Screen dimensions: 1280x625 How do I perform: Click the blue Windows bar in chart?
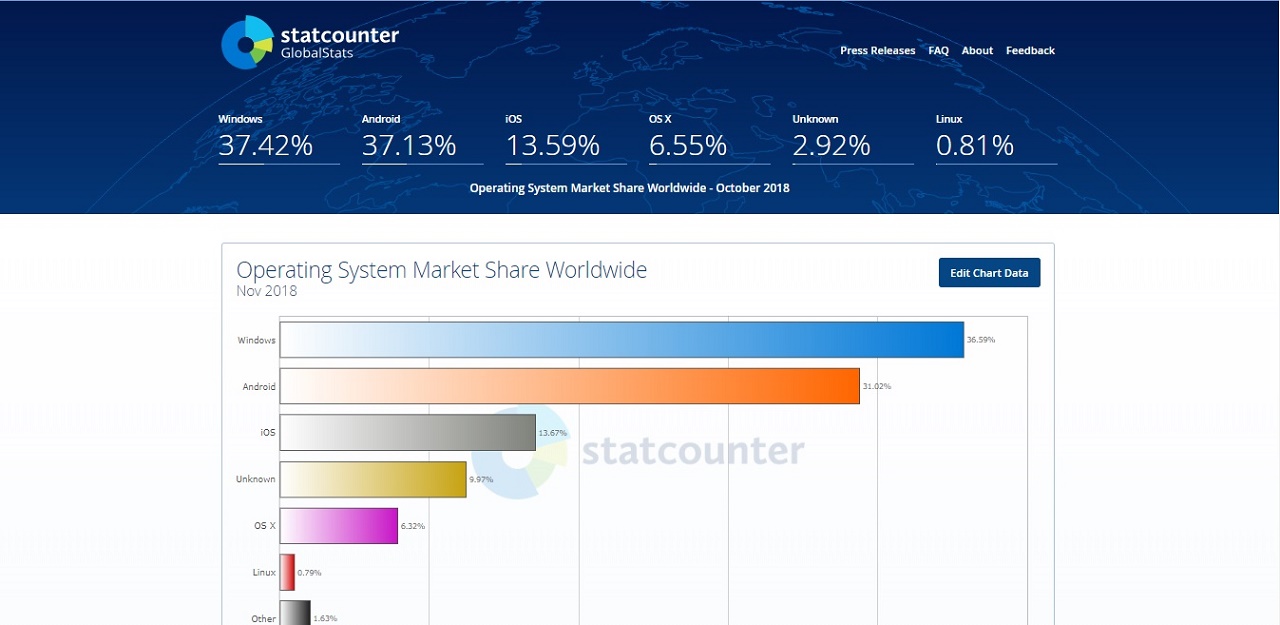point(622,340)
